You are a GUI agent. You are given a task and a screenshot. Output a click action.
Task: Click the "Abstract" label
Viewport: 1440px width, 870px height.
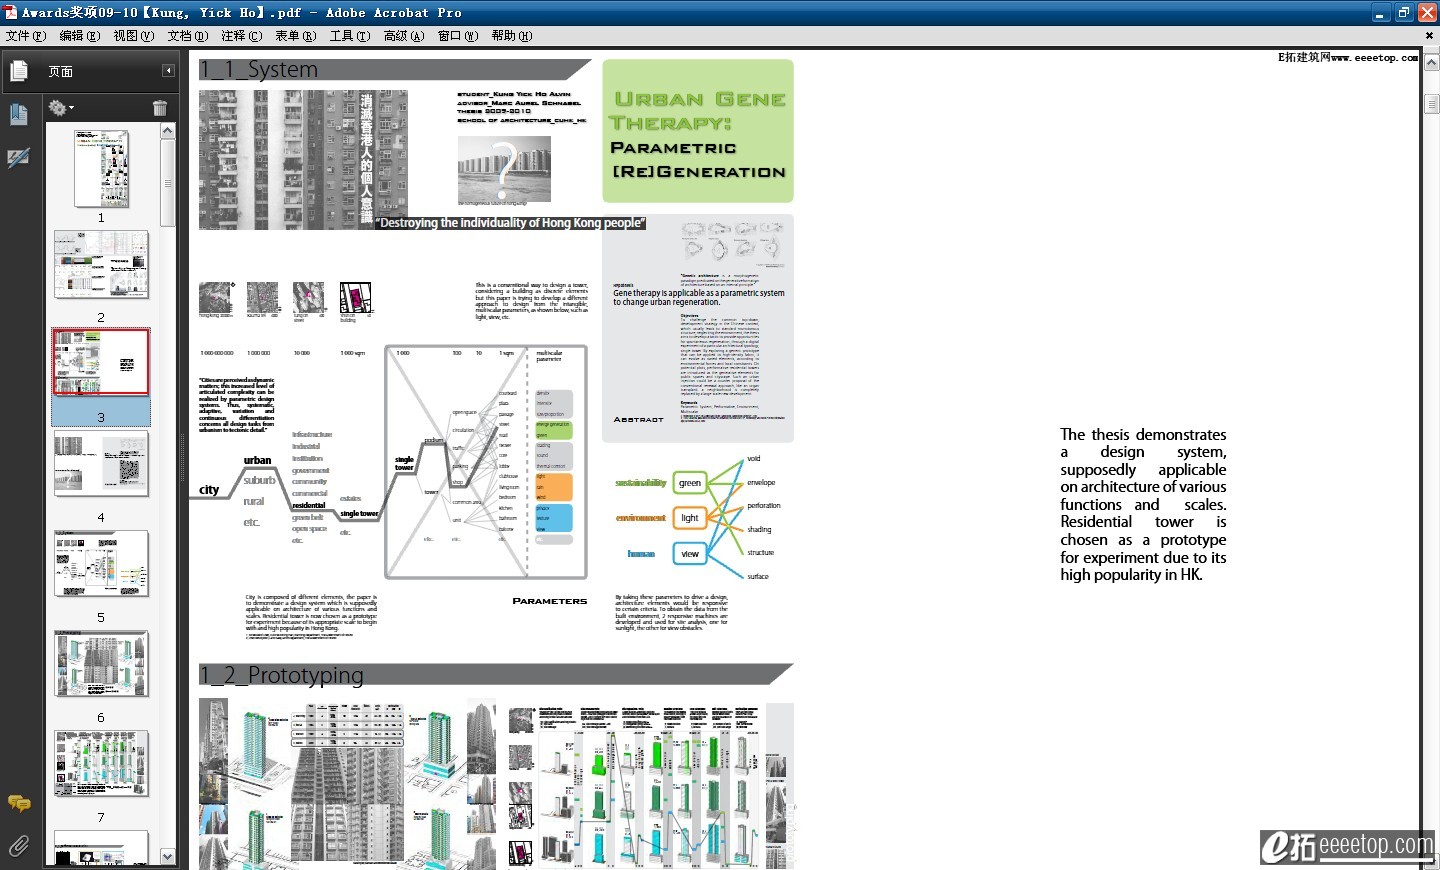pyautogui.click(x=638, y=420)
